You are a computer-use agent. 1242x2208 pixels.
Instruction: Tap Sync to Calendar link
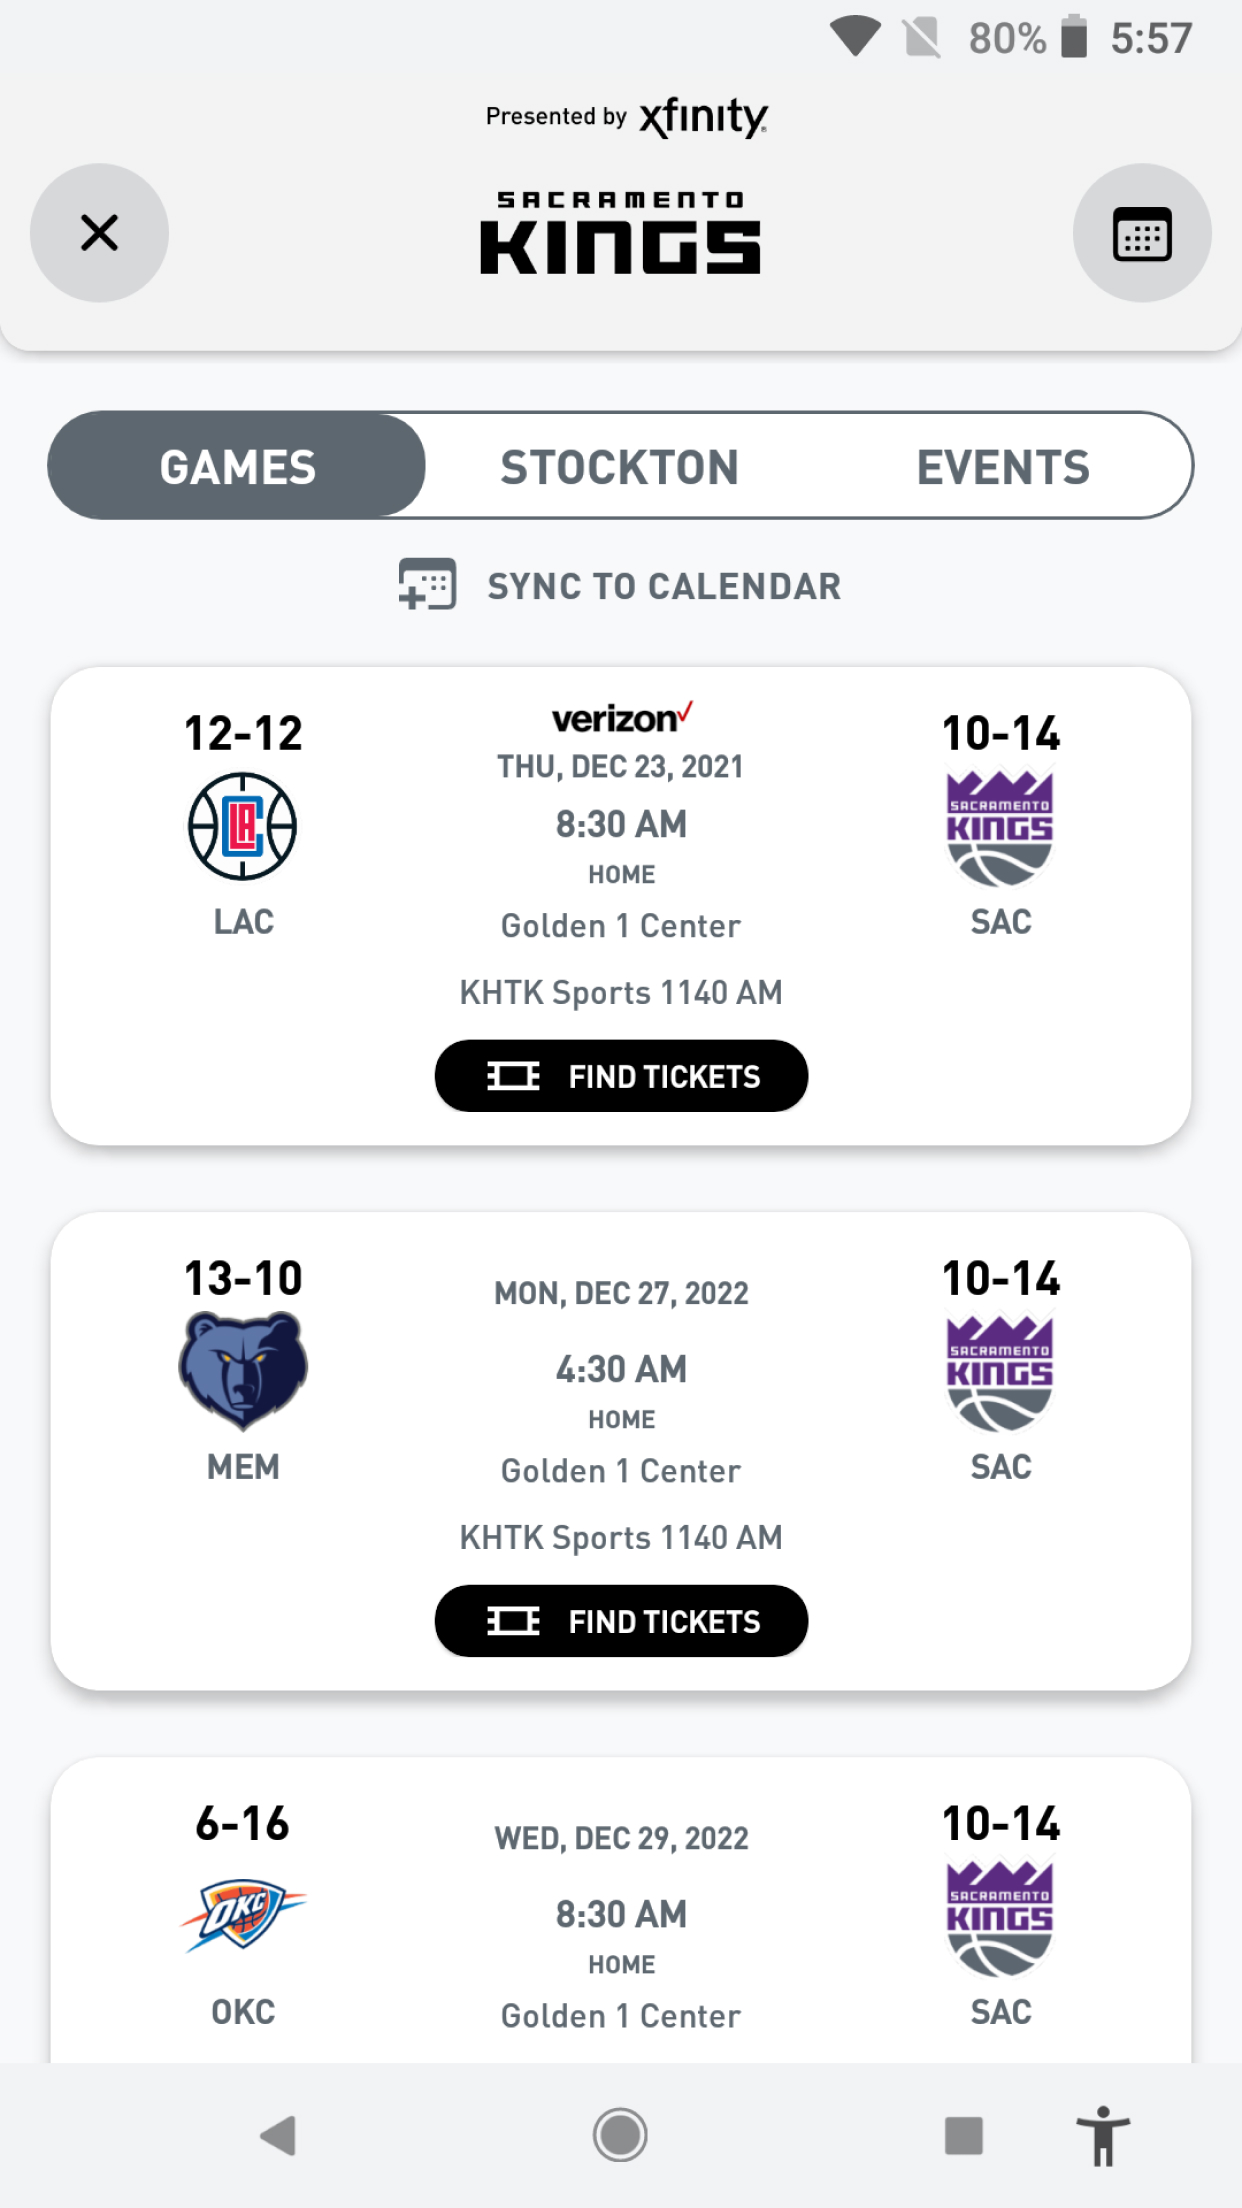pyautogui.click(x=664, y=587)
